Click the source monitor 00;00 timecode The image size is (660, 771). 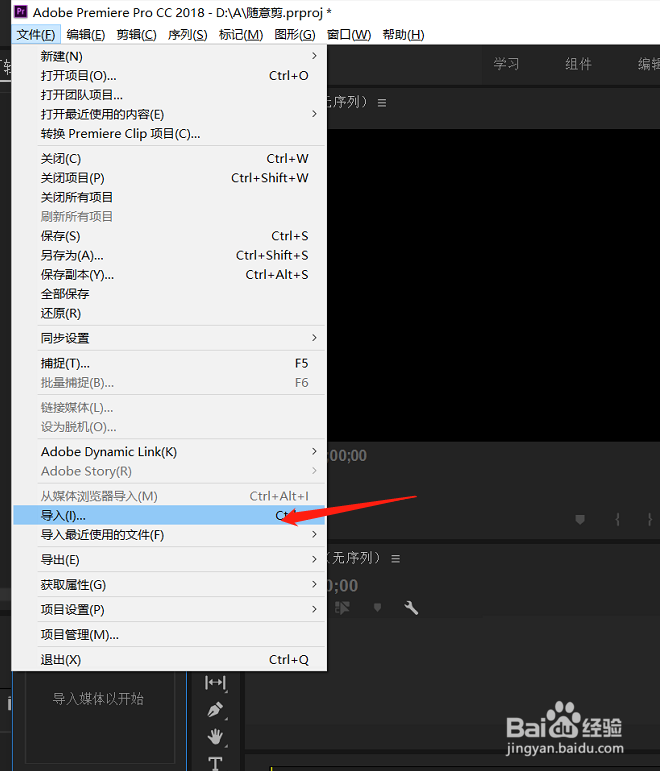click(348, 456)
